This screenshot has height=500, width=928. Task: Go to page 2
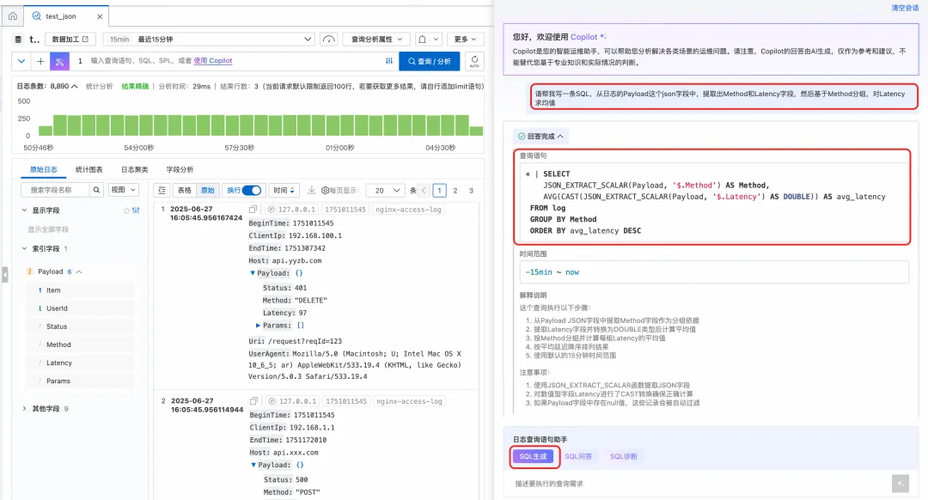(x=455, y=191)
